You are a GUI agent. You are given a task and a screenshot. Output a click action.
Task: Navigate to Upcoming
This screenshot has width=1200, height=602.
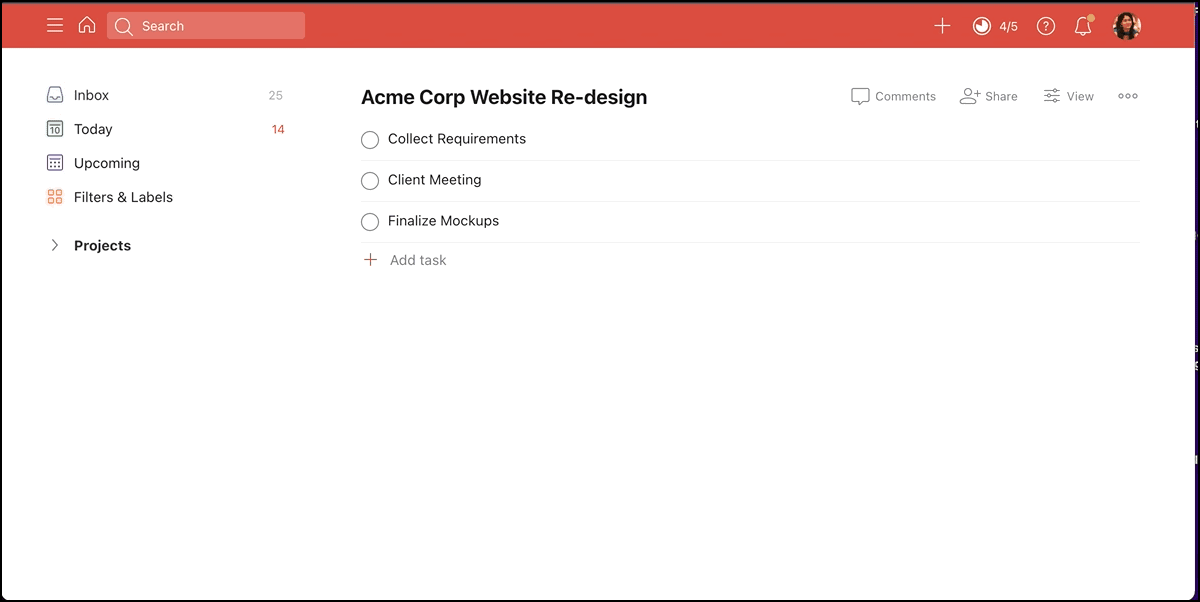click(106, 163)
